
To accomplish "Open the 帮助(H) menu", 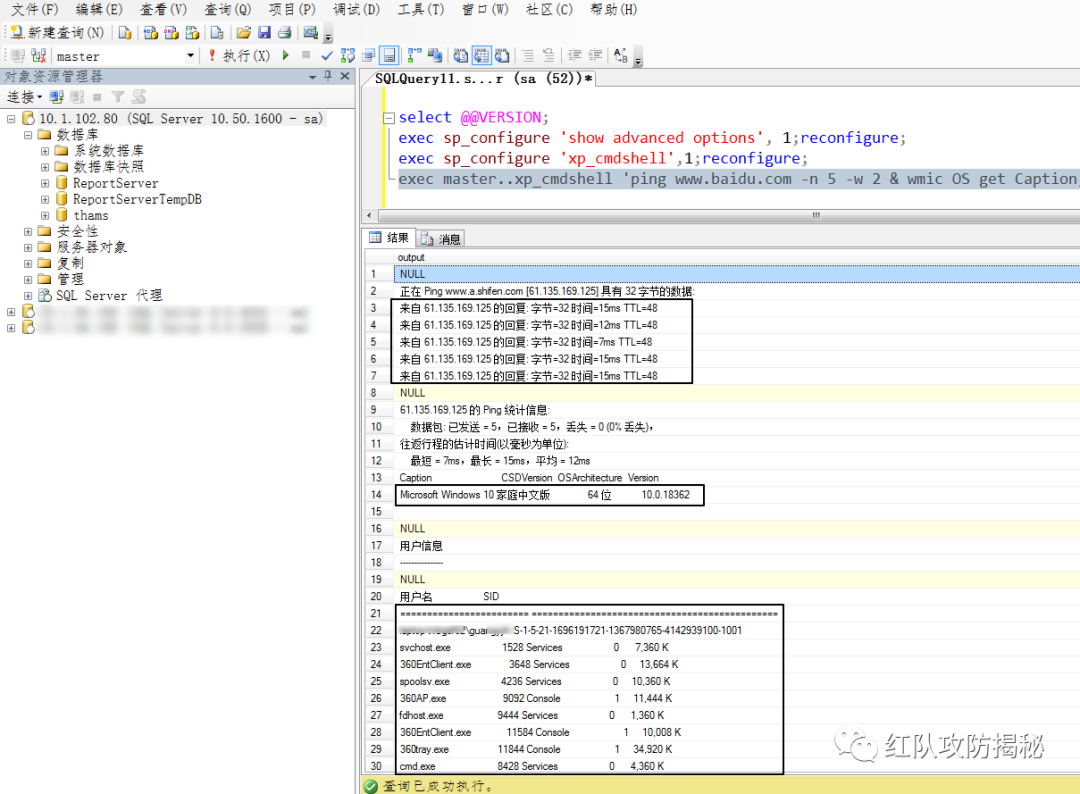I will tap(614, 10).
